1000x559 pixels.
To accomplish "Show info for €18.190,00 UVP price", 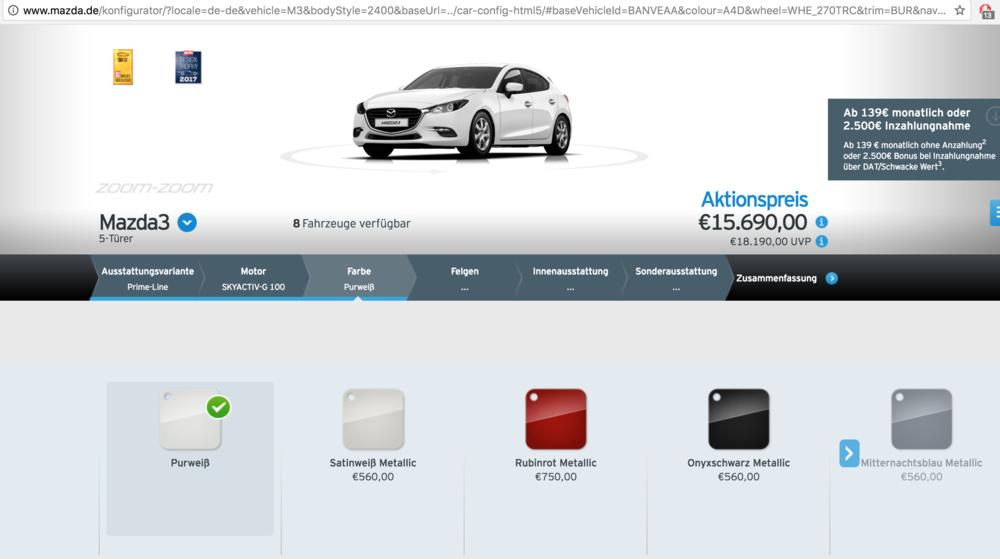I will [821, 242].
